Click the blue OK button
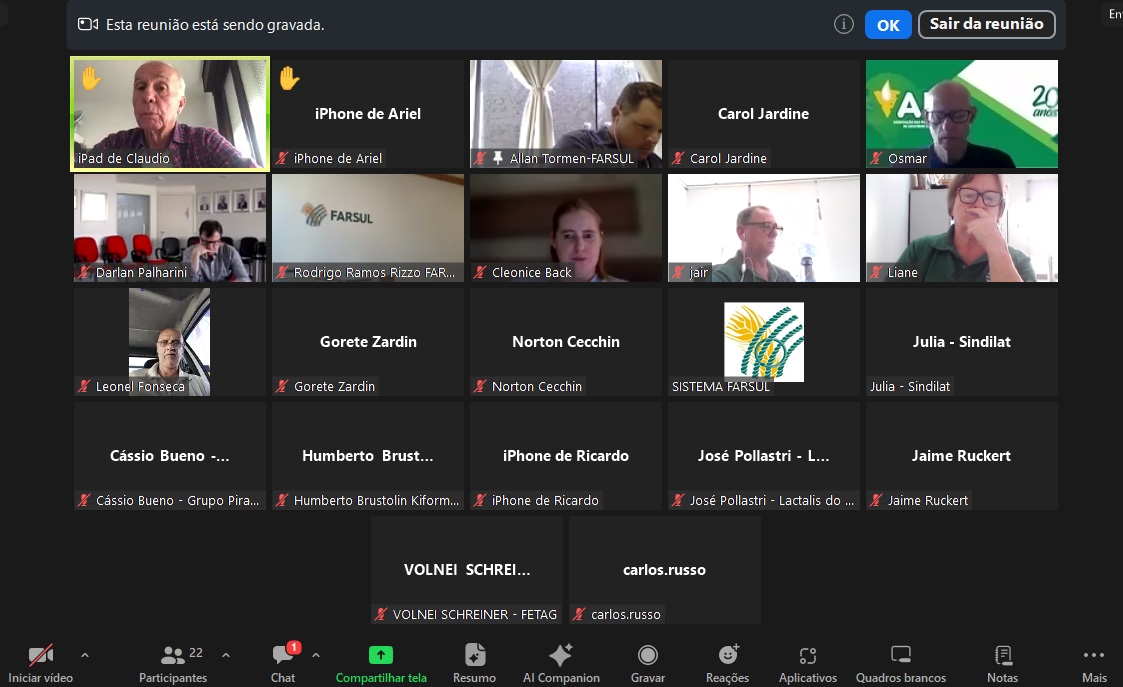 coord(888,25)
